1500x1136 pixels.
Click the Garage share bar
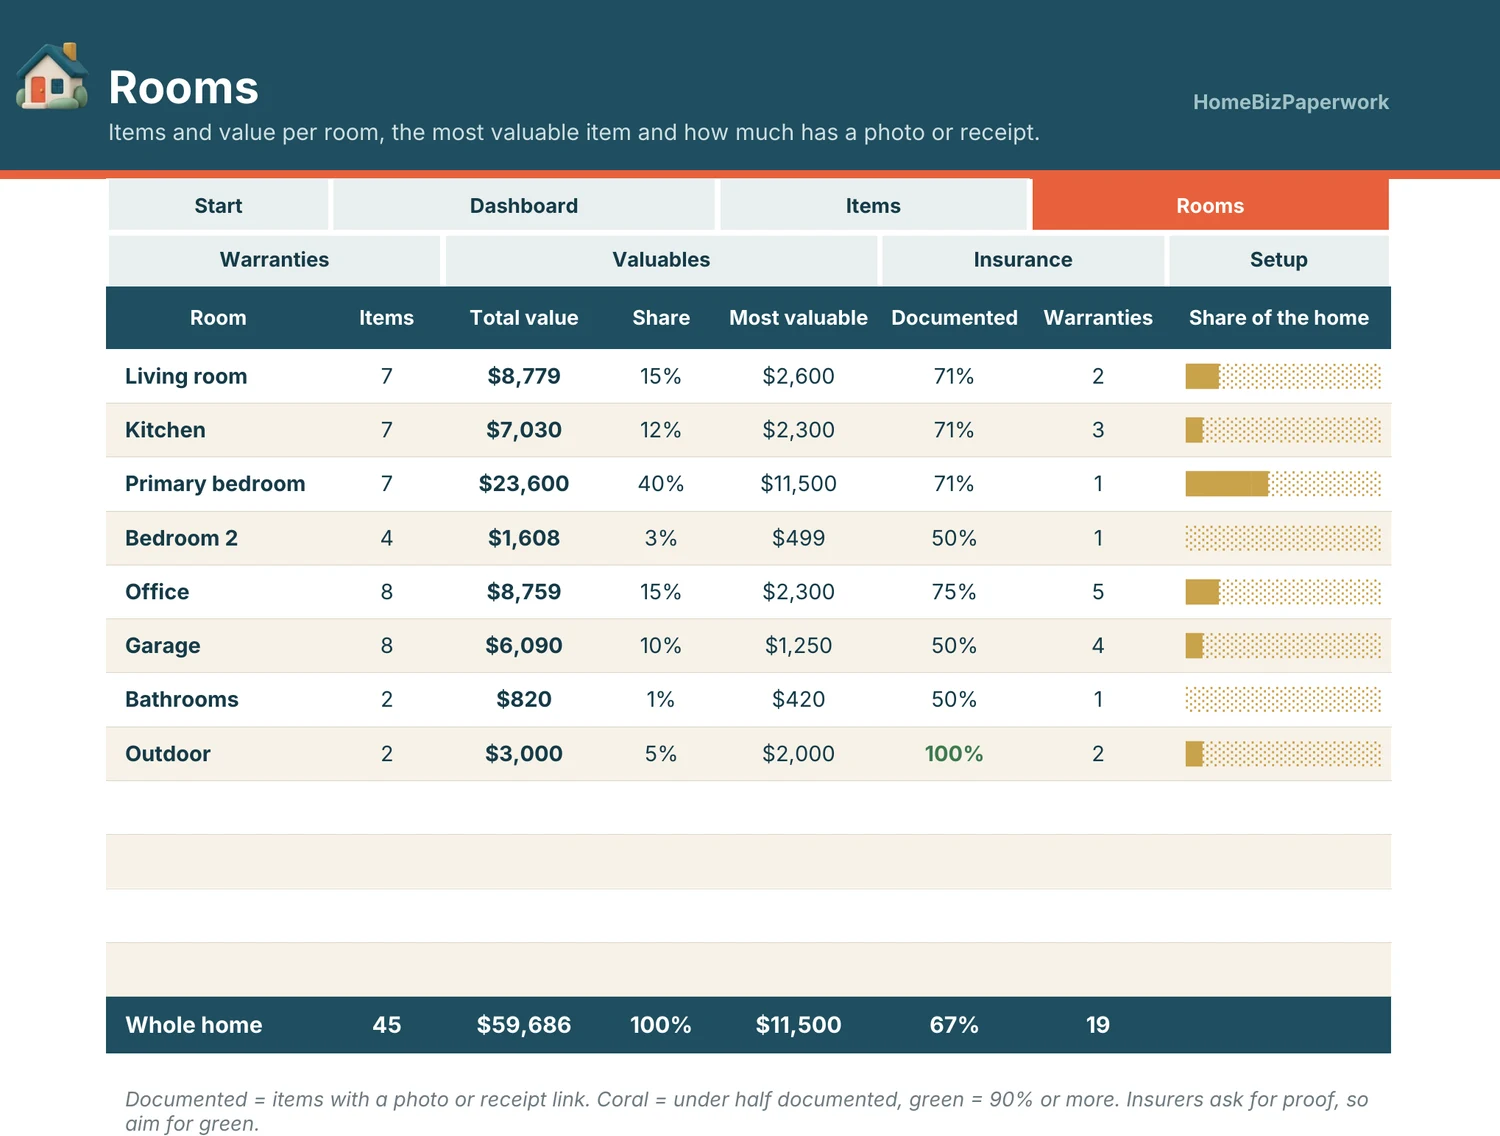pyautogui.click(x=1283, y=646)
